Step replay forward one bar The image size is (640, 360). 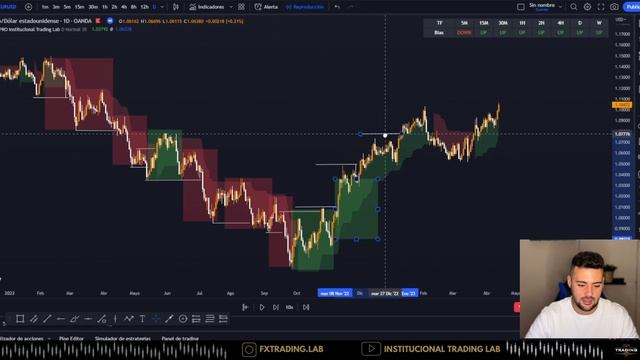click(276, 307)
